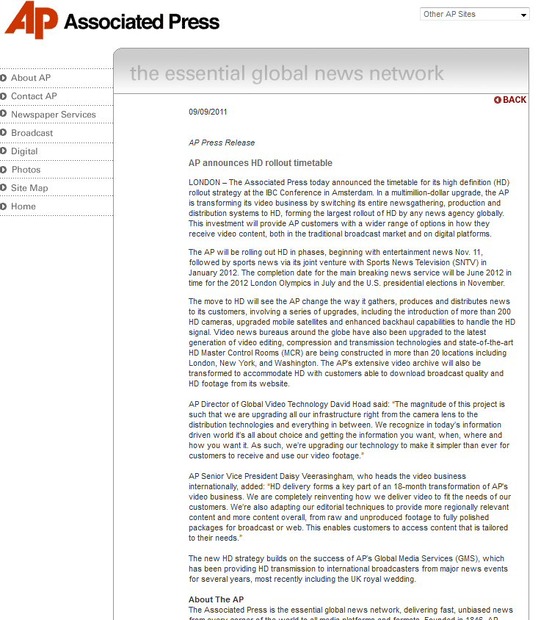Viewport: 541px width, 620px height.
Task: Click paragraph starting 'The AP will be rolling out'
Action: pos(350,268)
